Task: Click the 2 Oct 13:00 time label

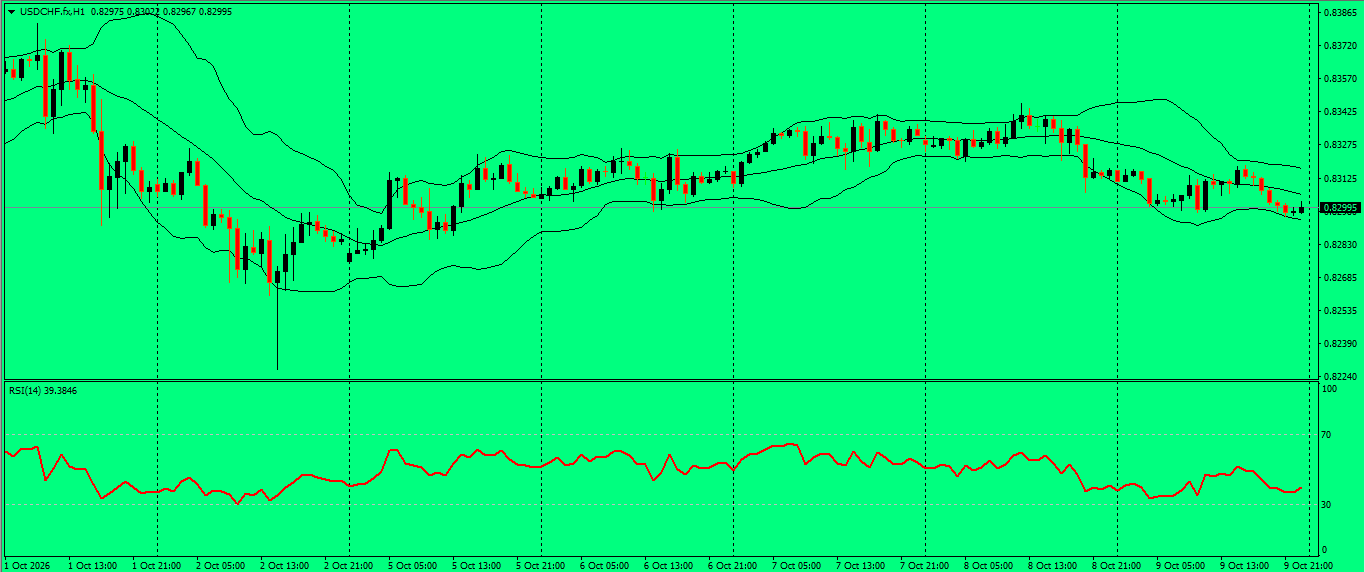Action: 284,565
